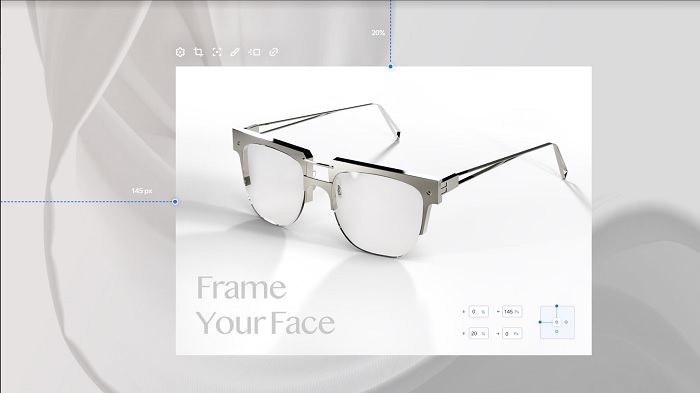Viewport: 700px width, 393px height.
Task: Click the blue handle on image's left edge
Action: 175,202
